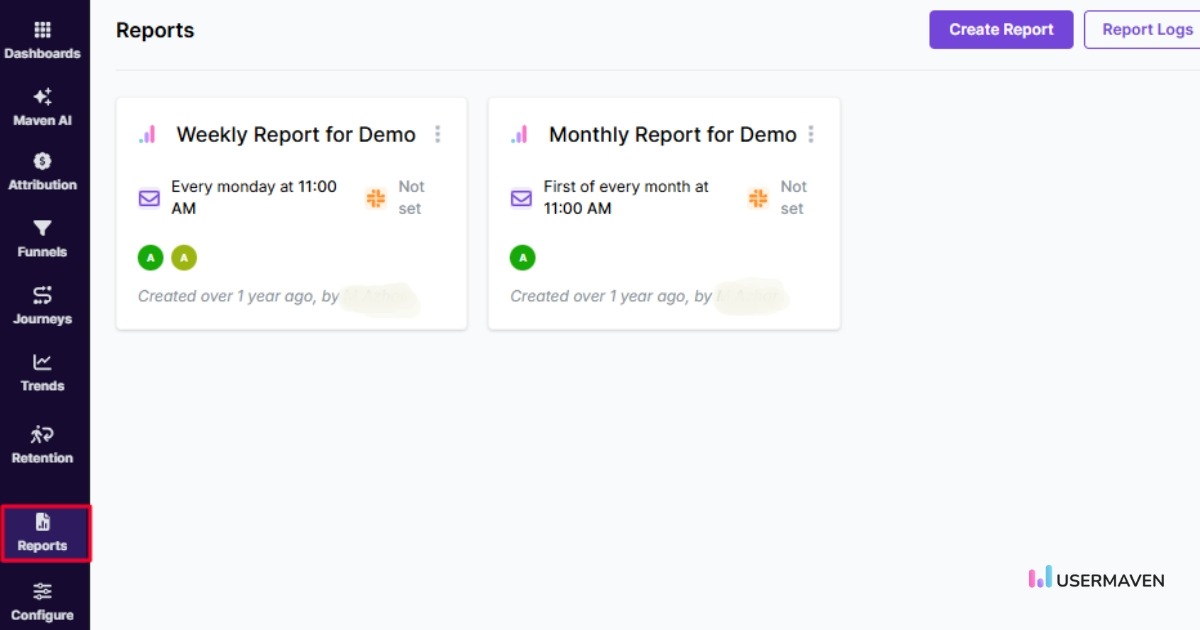Select Reports in the sidebar navigation

pyautogui.click(x=42, y=533)
